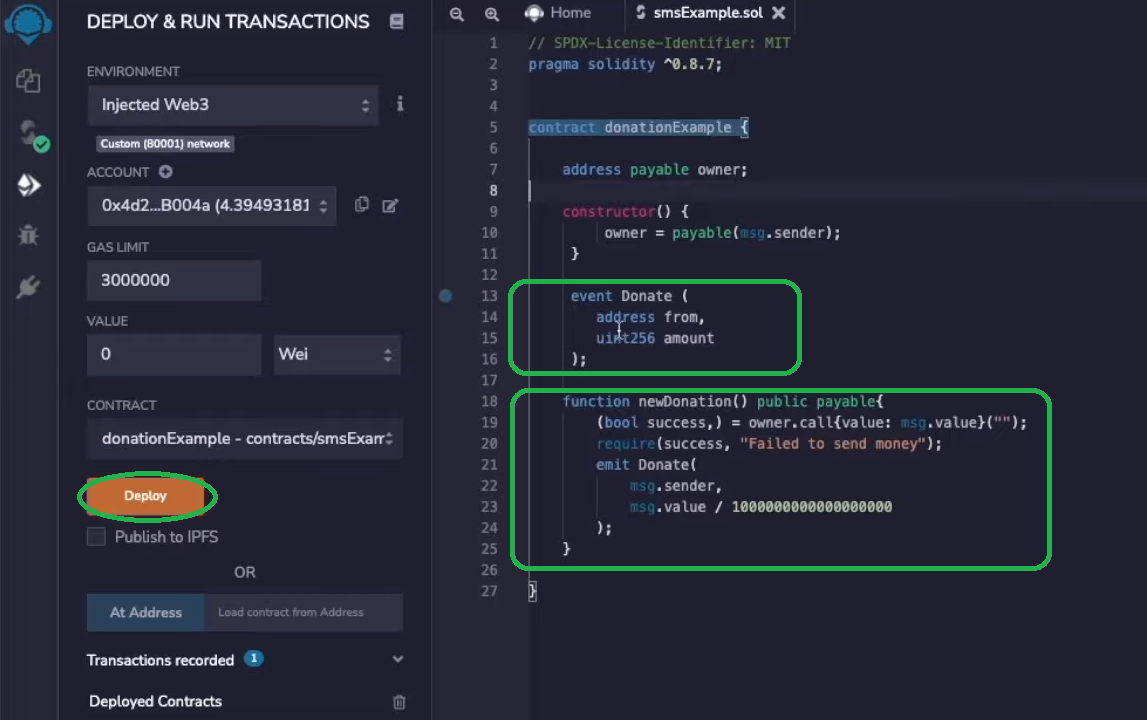Viewport: 1147px width, 720px height.
Task: Click 'contract donationExample {' line
Action: (x=638, y=127)
